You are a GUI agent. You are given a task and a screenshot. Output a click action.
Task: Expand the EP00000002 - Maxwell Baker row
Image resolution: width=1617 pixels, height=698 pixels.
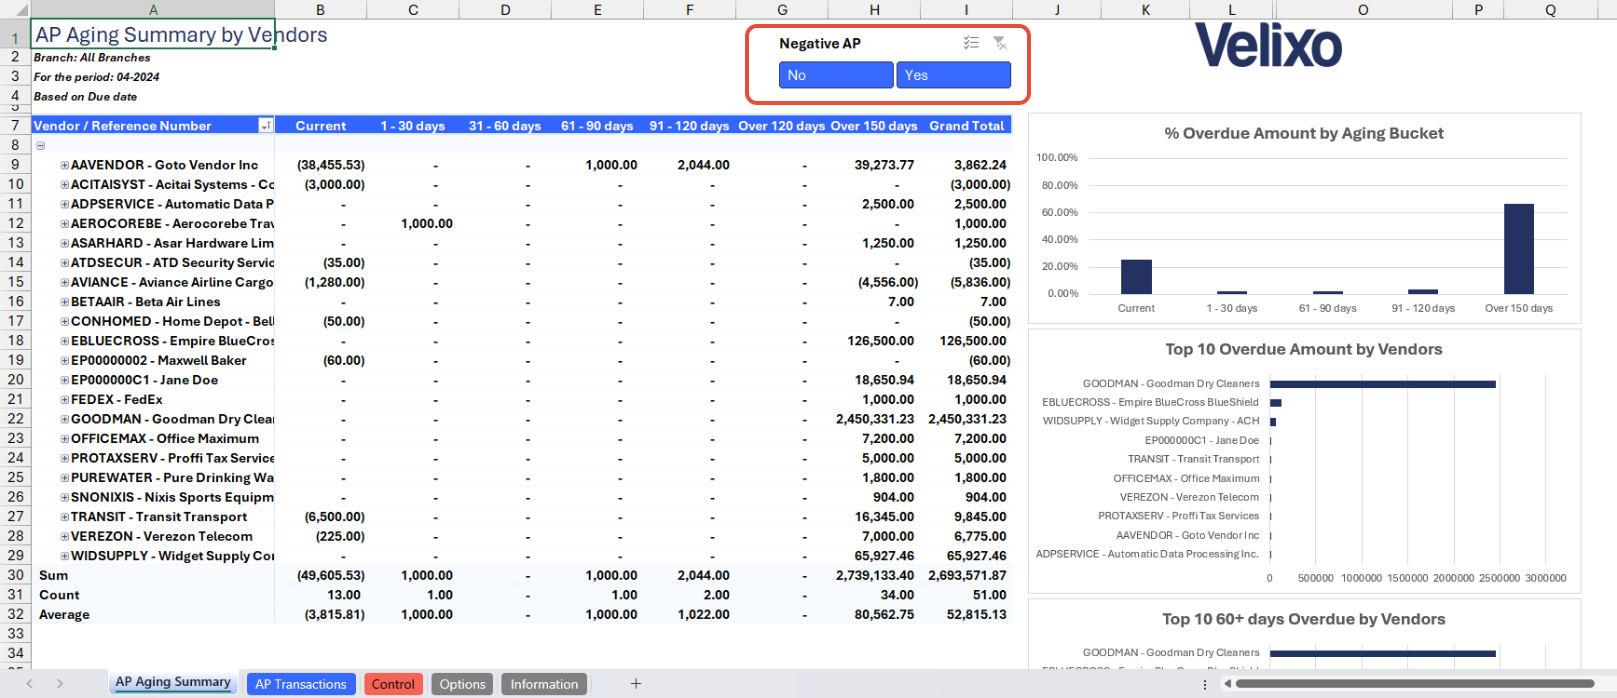(65, 361)
